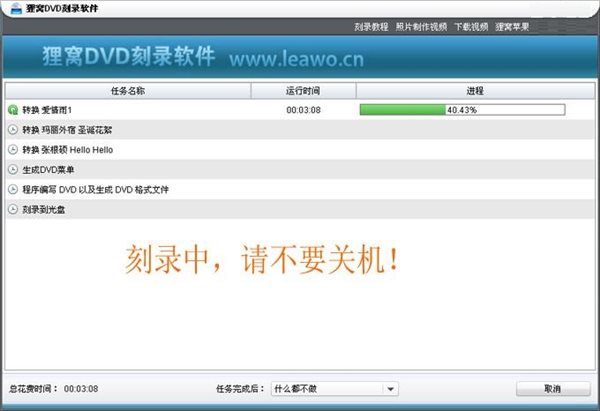
Task: Click the 任务完成后 label
Action: tap(240, 389)
